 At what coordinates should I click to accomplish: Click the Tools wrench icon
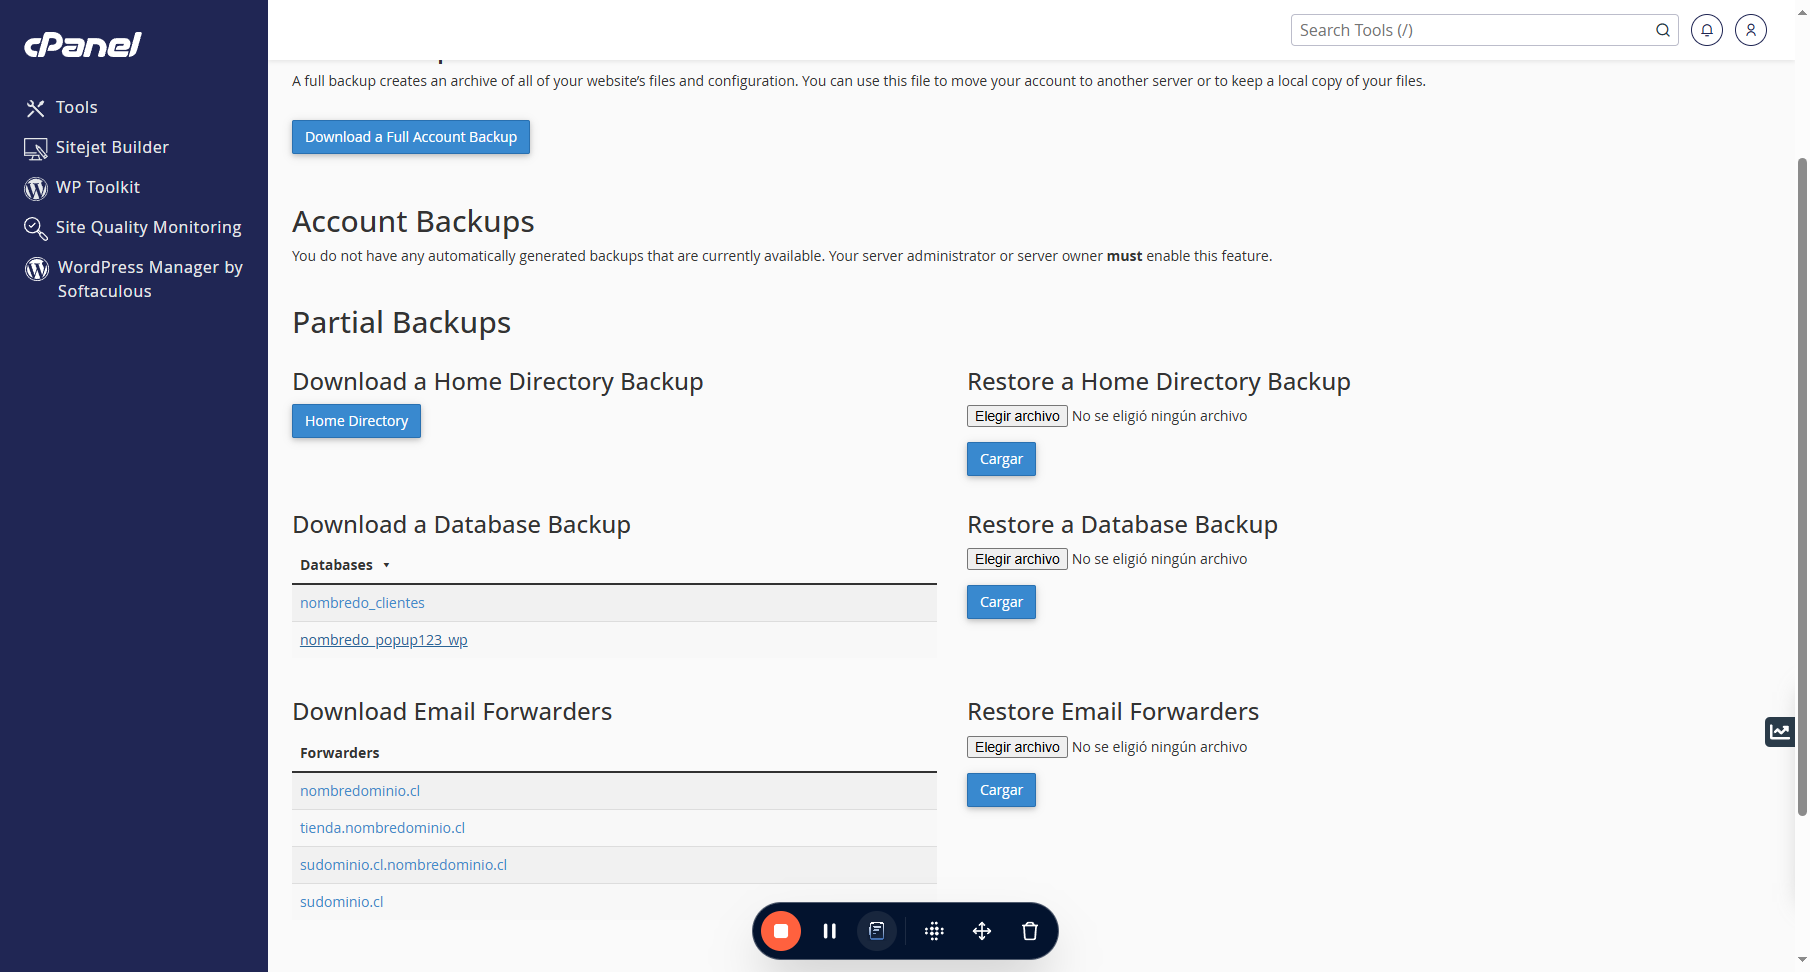(36, 108)
